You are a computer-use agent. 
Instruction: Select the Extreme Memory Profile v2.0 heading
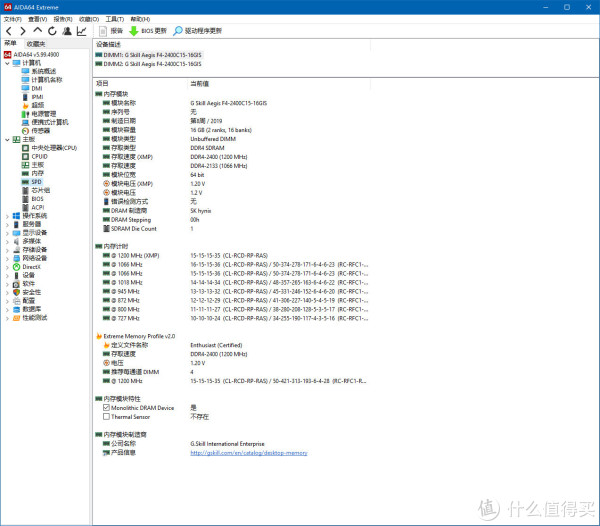click(135, 336)
